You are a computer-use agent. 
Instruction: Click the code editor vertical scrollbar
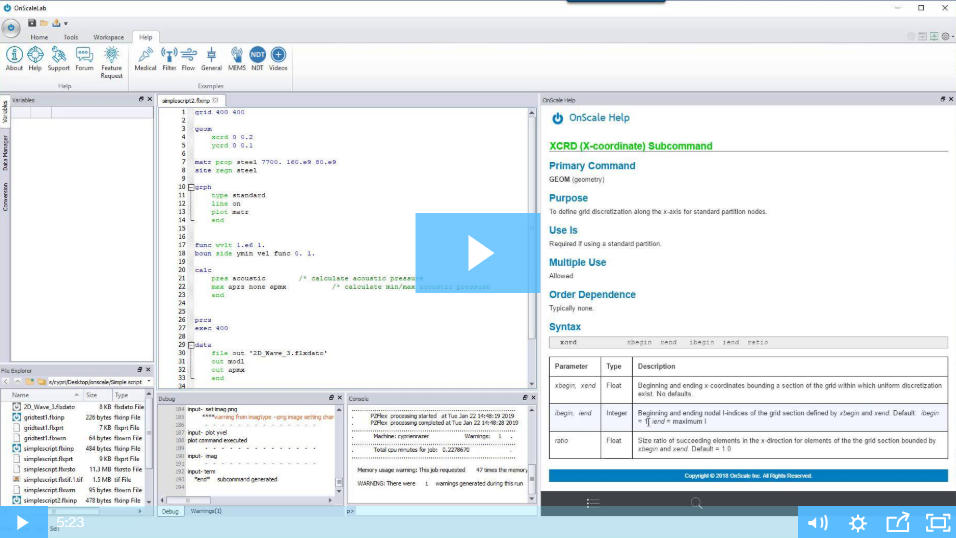click(532, 248)
